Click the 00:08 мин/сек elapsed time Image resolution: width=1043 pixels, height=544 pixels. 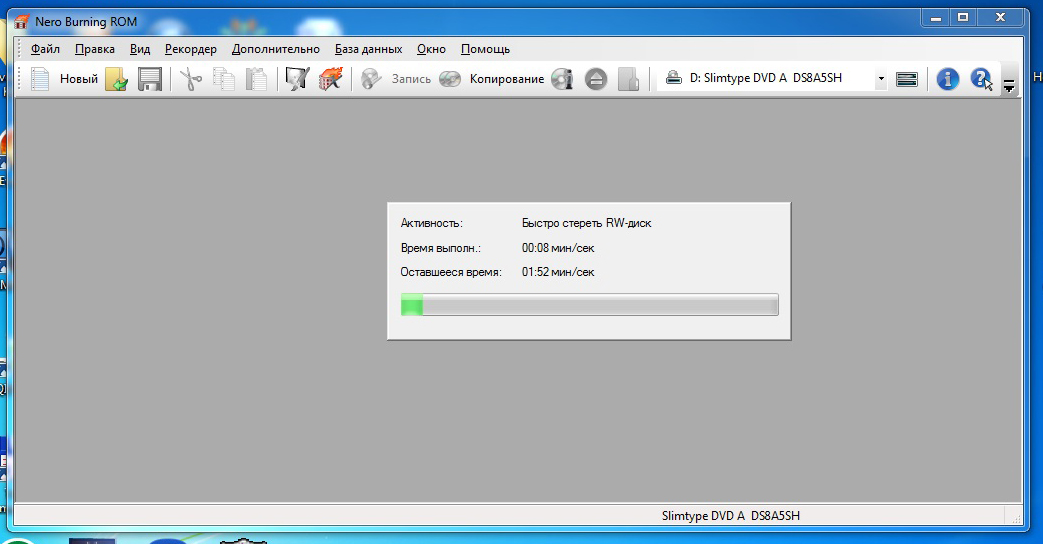click(x=558, y=248)
